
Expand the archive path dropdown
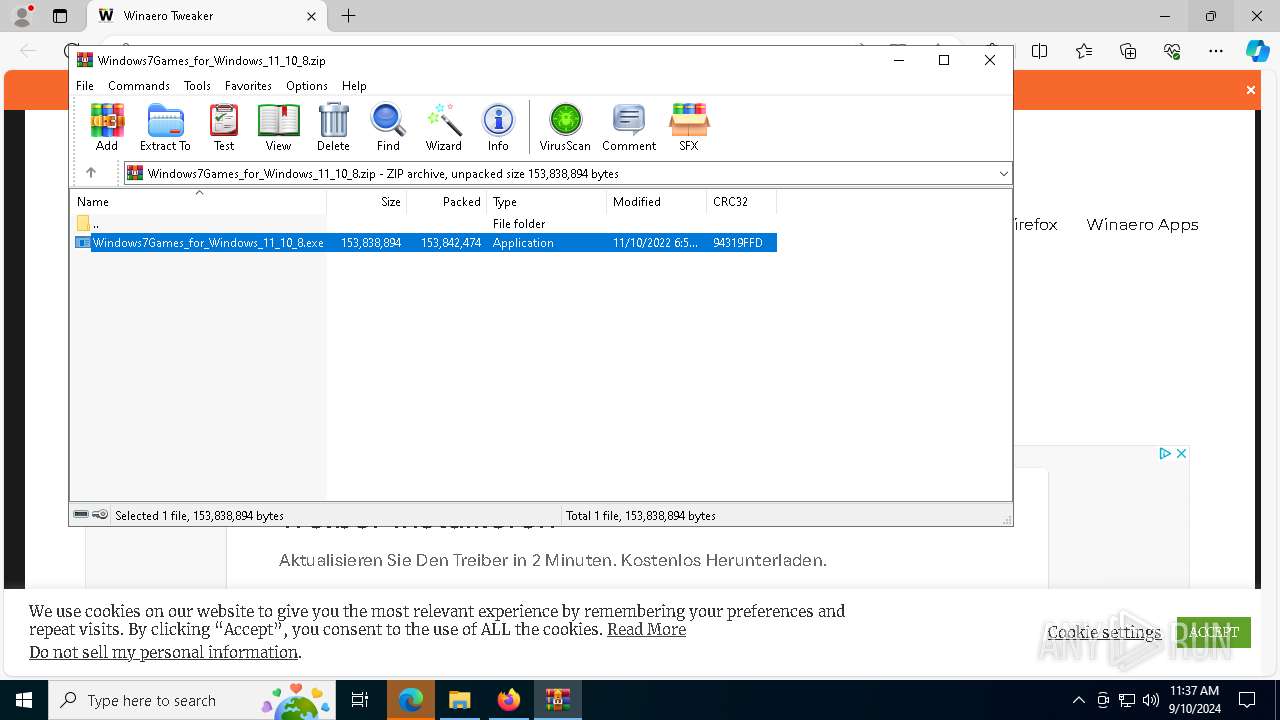1003,174
